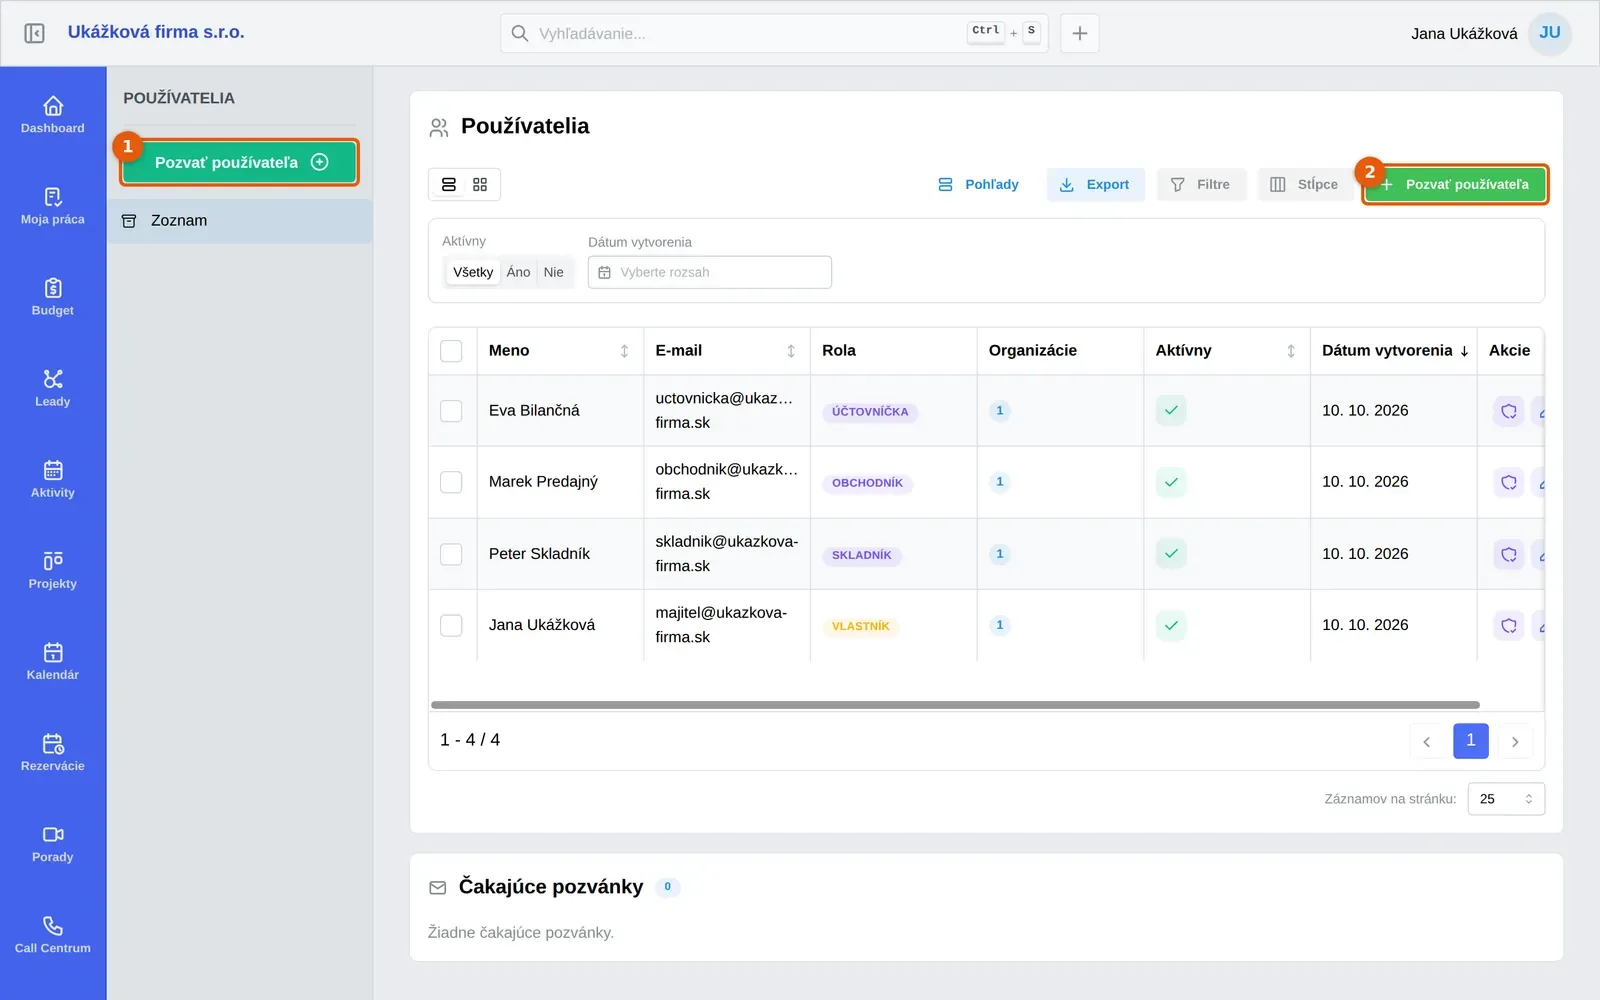Check the row checkbox for Eva Bilančná
Image resolution: width=1600 pixels, height=1000 pixels.
coord(451,411)
